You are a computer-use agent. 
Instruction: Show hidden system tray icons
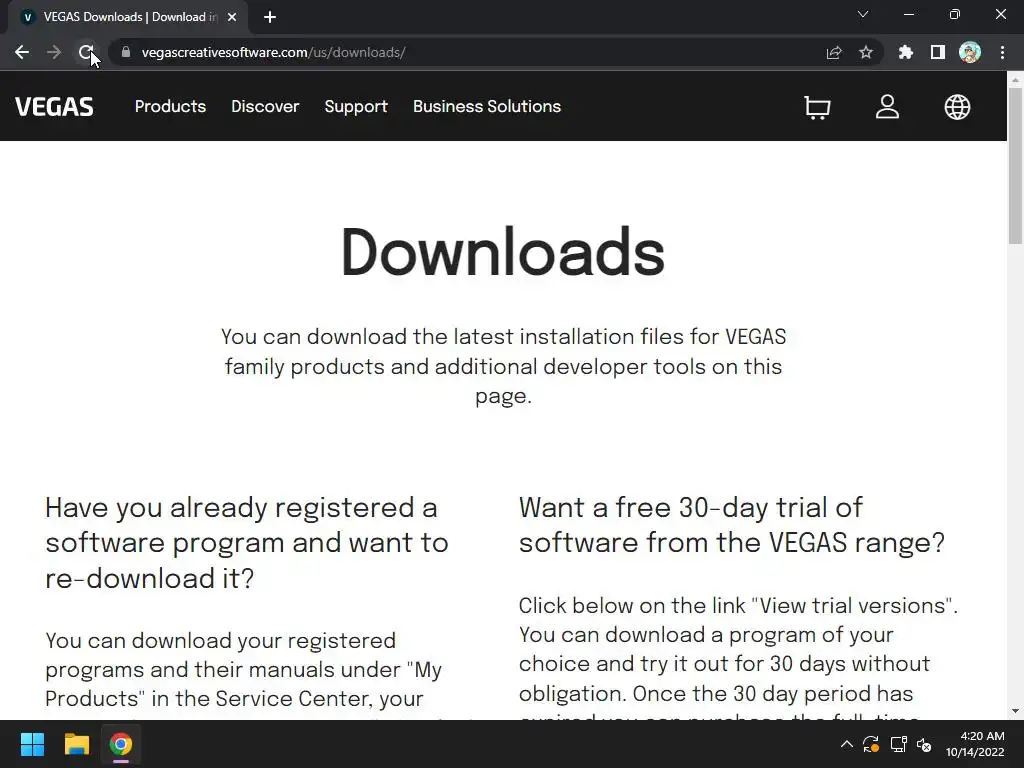pyautogui.click(x=846, y=744)
